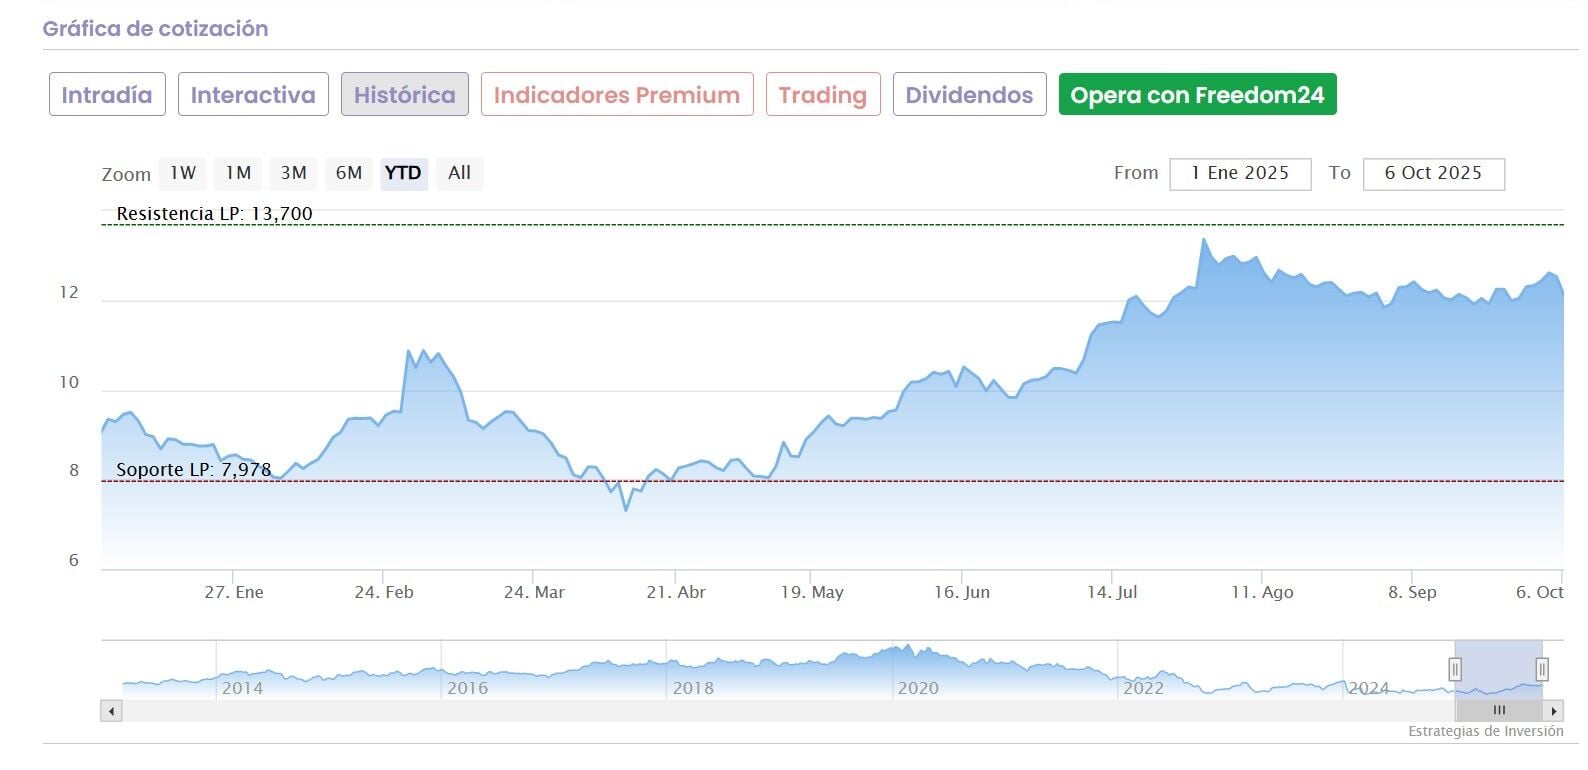Choose the YTD zoom option
Image resolution: width=1588 pixels, height=770 pixels.
(403, 173)
